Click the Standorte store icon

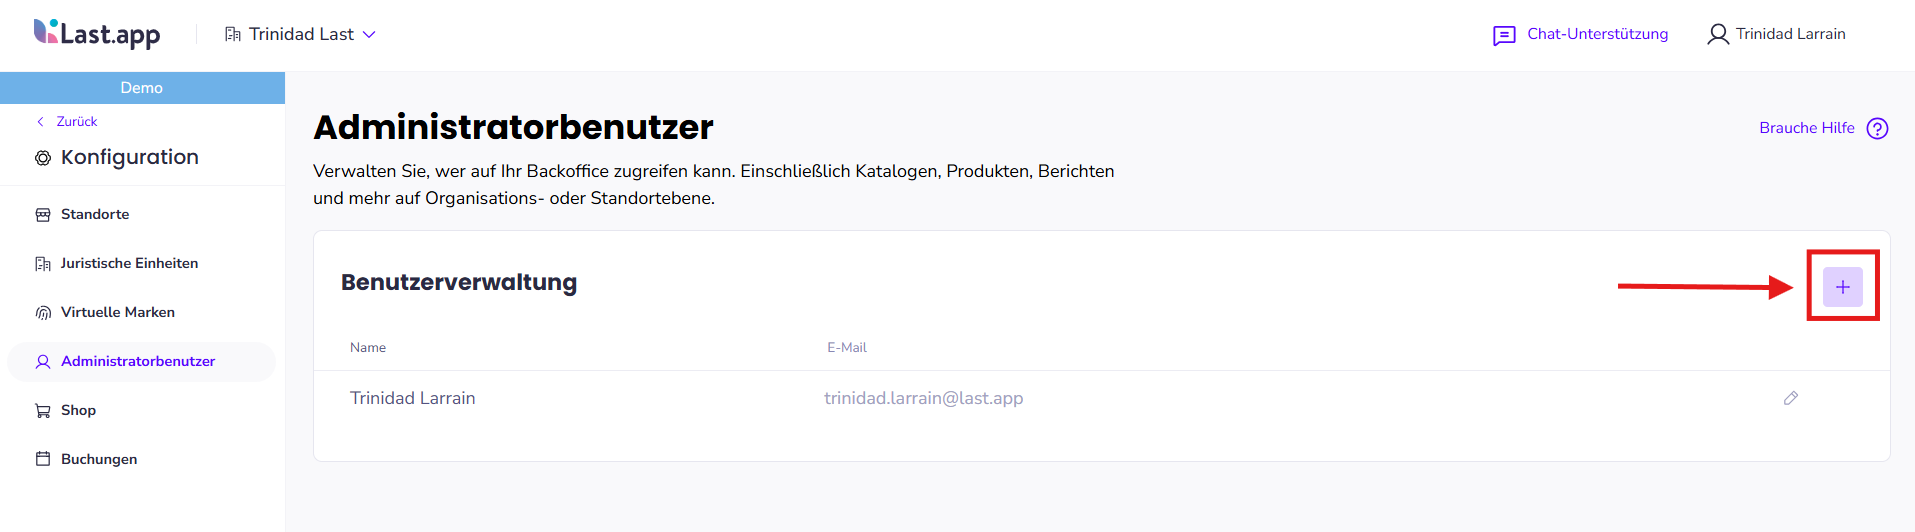[x=43, y=215]
